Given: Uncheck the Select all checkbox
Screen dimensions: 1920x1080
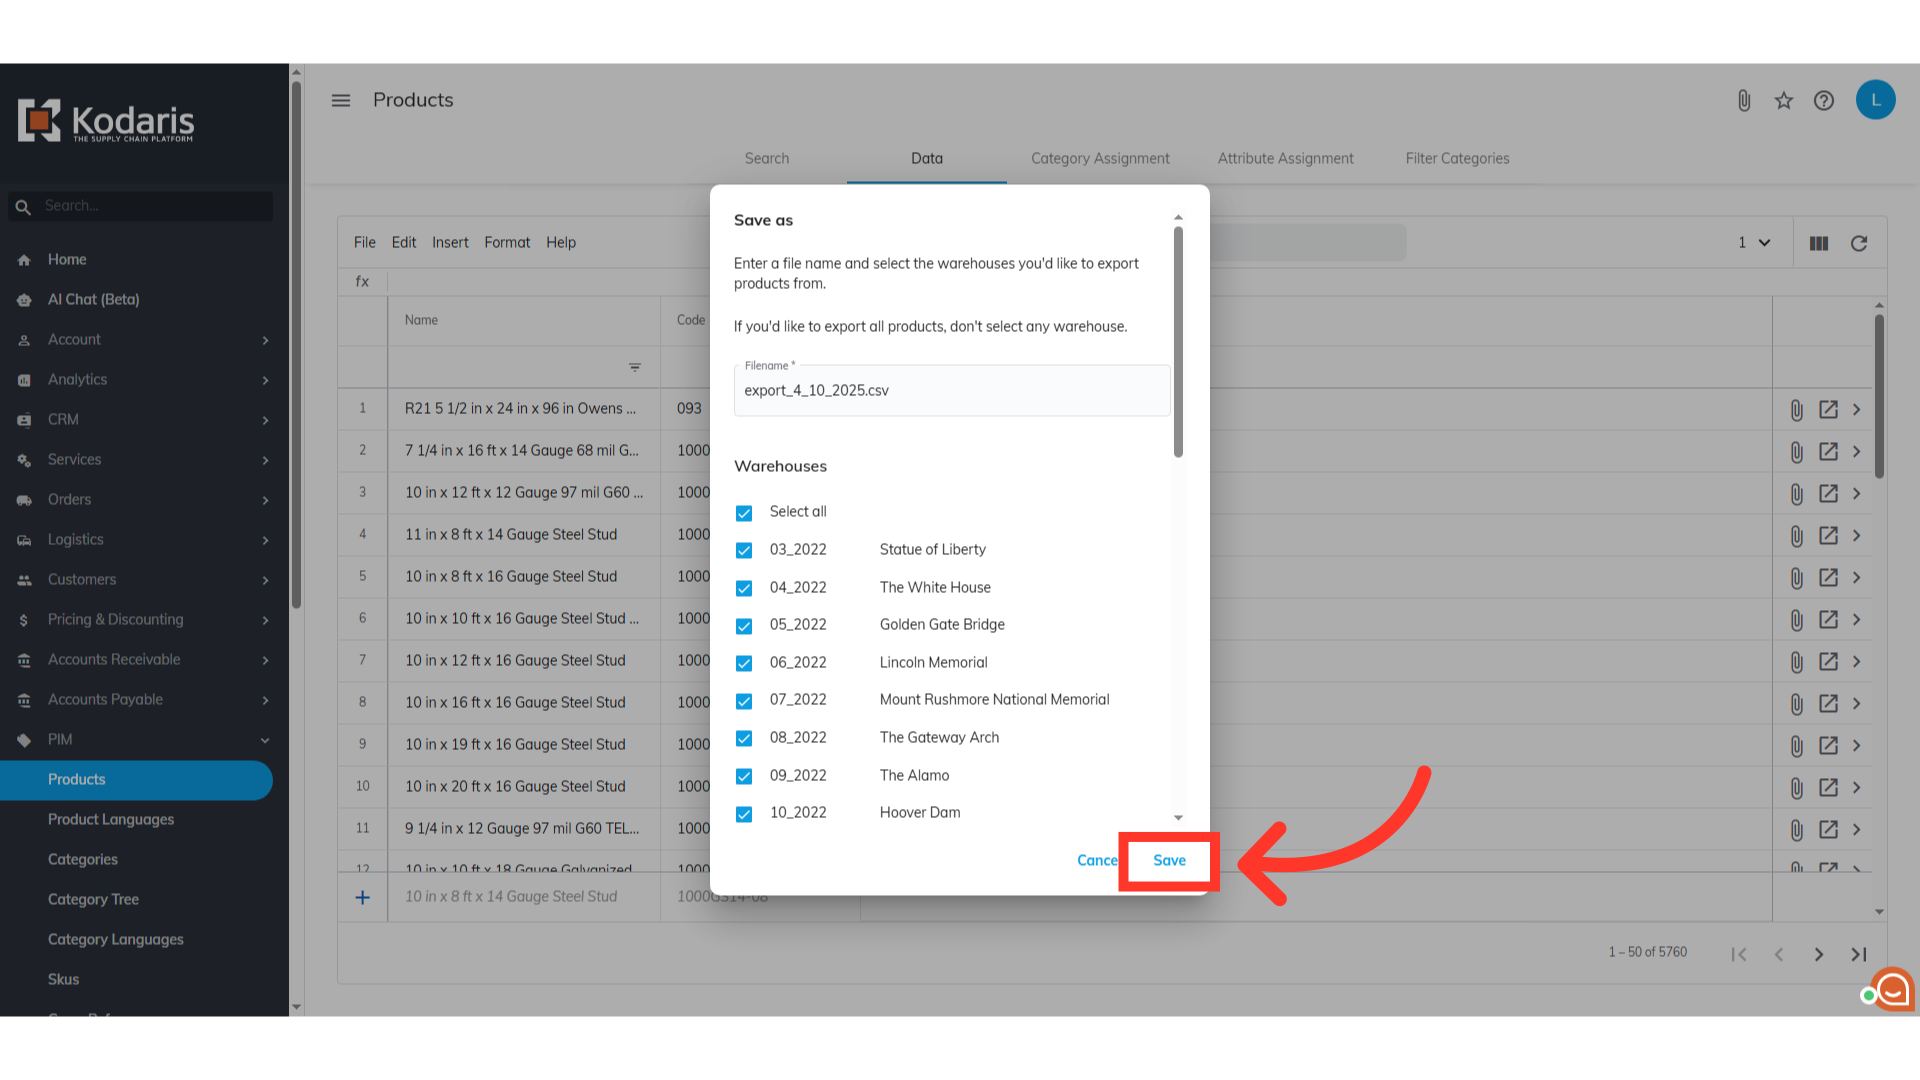Looking at the screenshot, I should tap(744, 513).
